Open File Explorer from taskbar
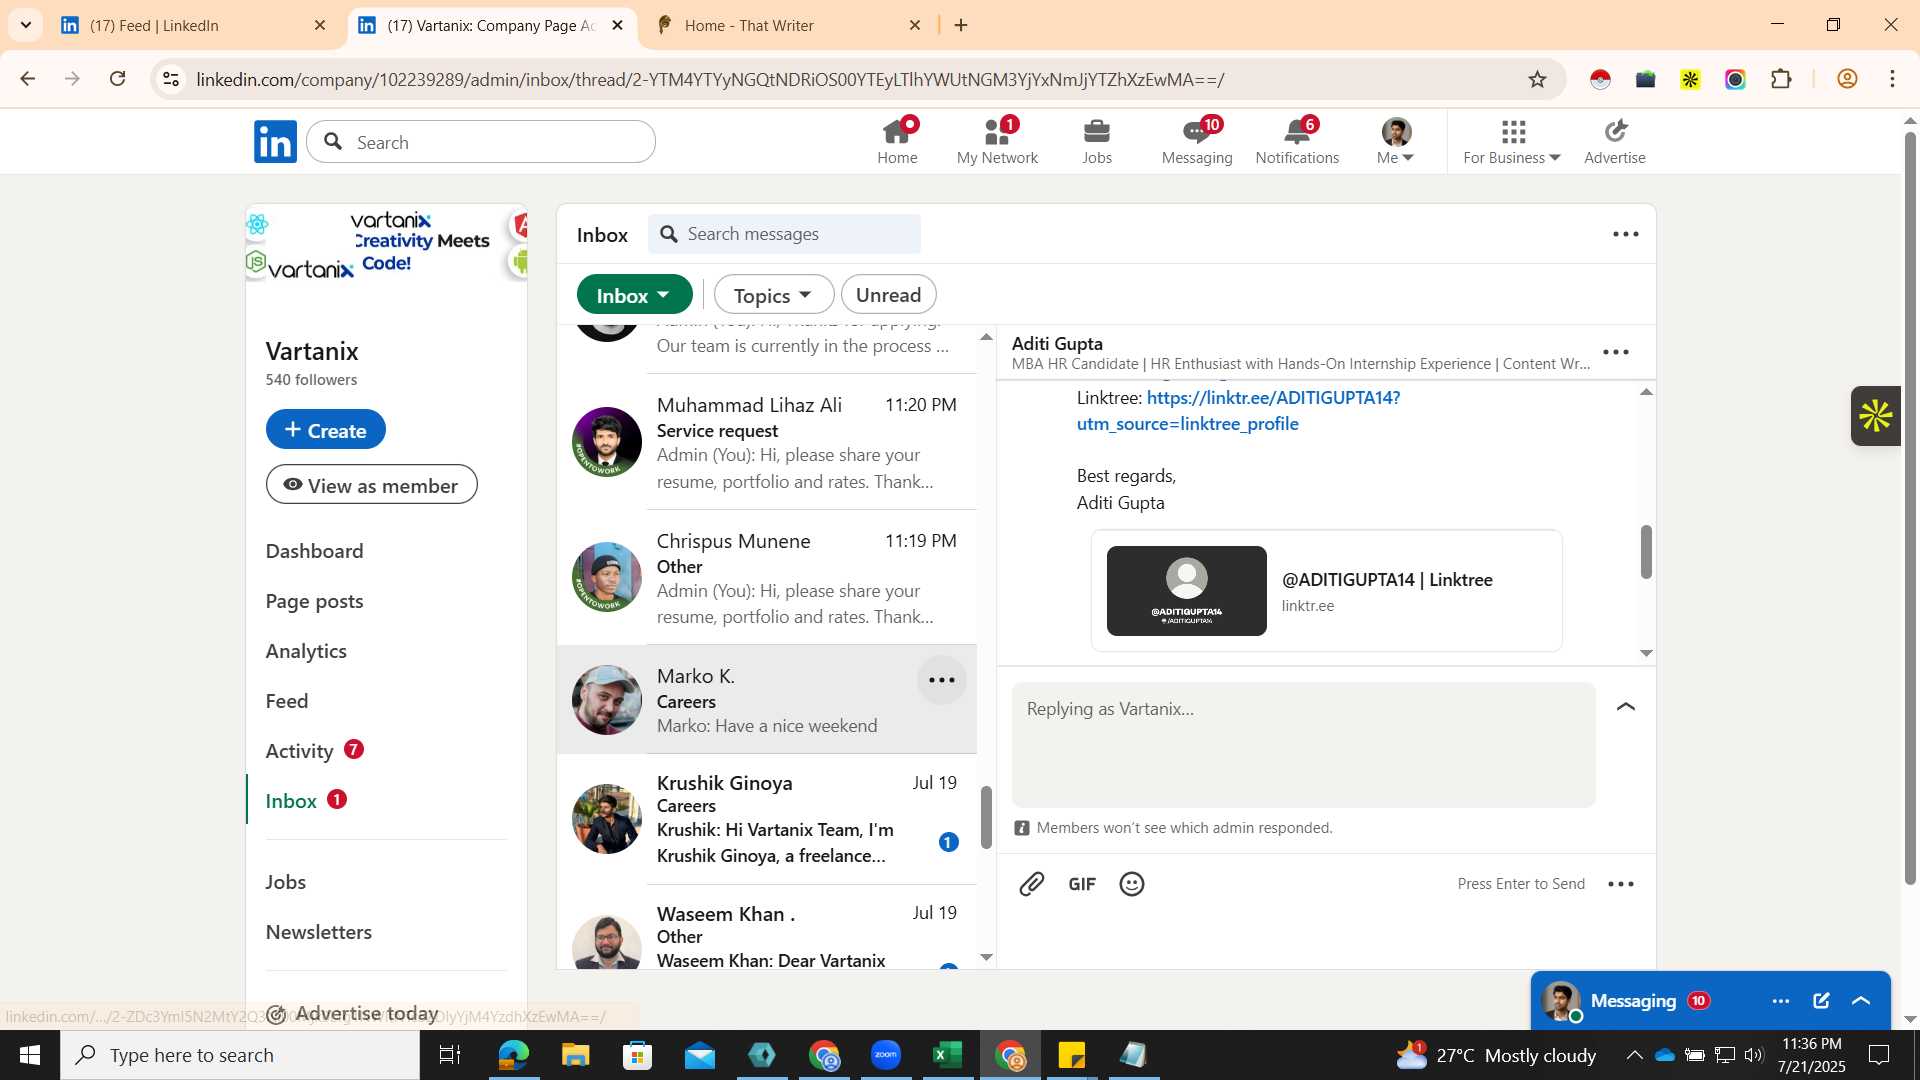Screen dimensions: 1920x1080 [576, 1055]
